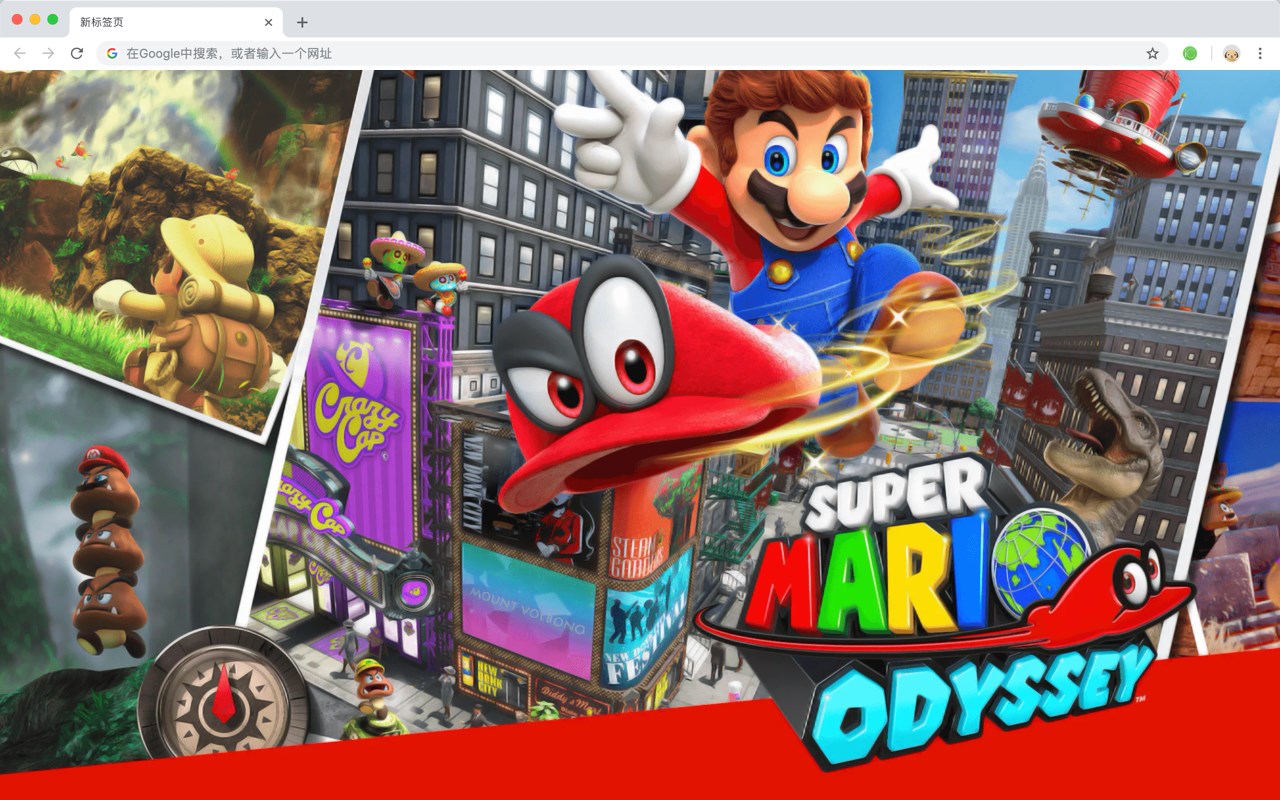Screen dimensions: 1280x800
Task: Click the Google logo in the address bar
Action: (x=112, y=53)
